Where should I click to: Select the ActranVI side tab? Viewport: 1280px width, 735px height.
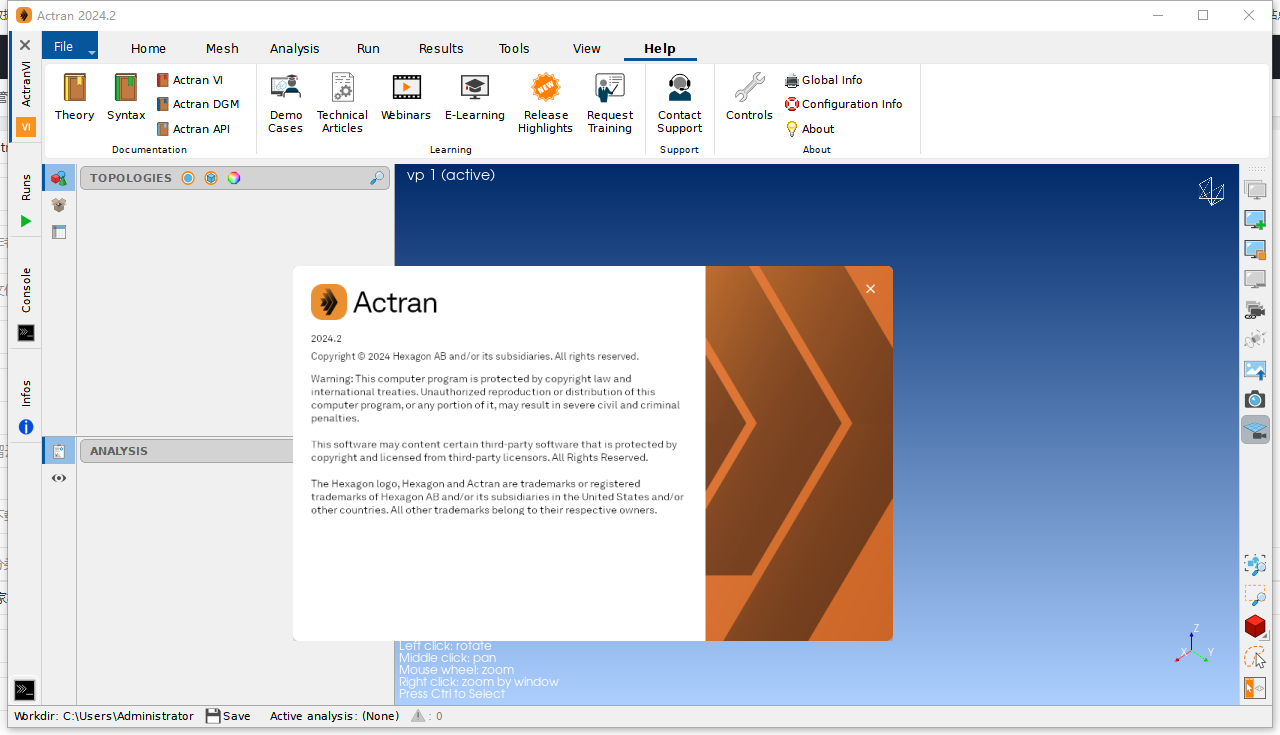tap(26, 84)
